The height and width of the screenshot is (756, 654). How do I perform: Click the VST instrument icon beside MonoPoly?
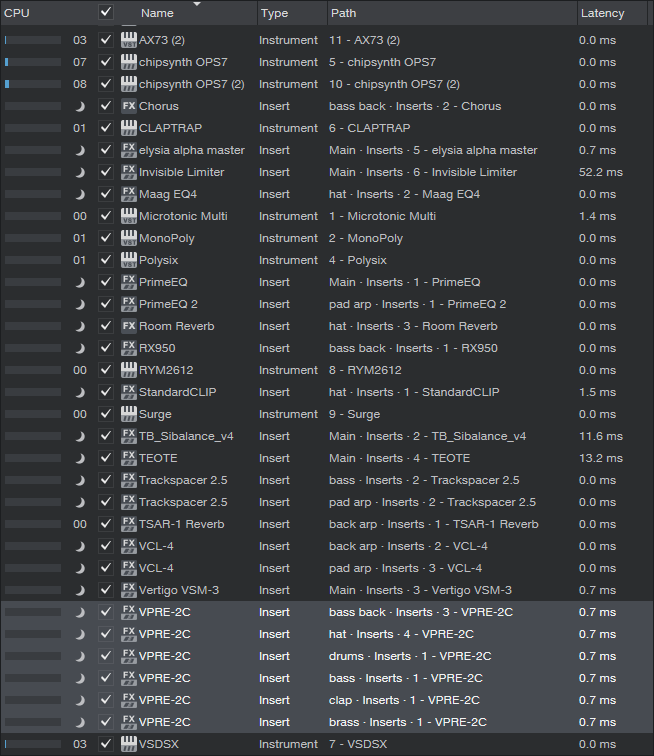pyautogui.click(x=128, y=238)
